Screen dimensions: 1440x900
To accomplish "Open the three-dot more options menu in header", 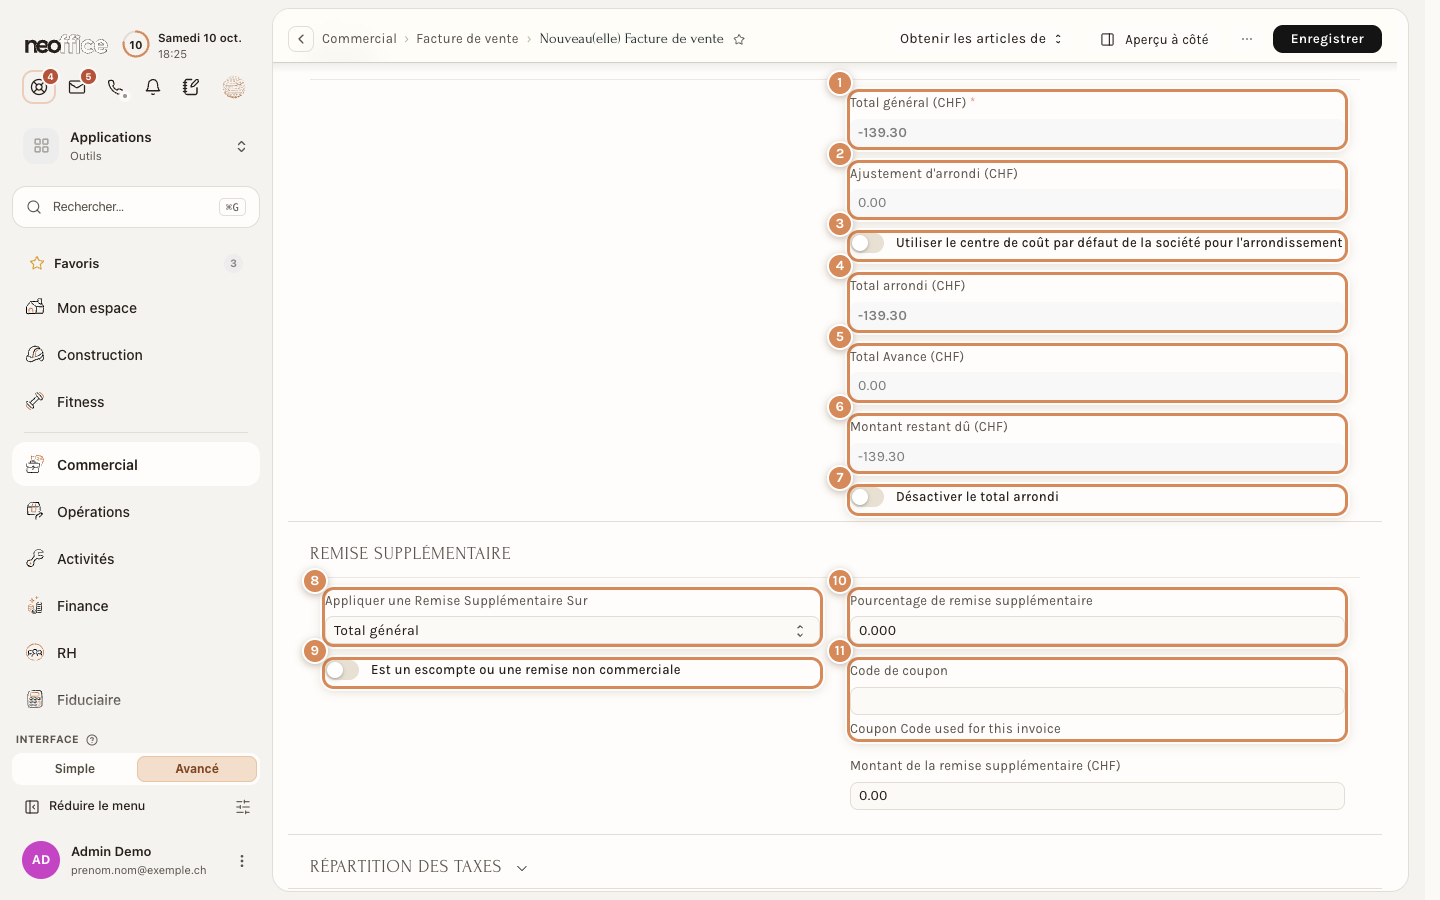I will [1246, 39].
